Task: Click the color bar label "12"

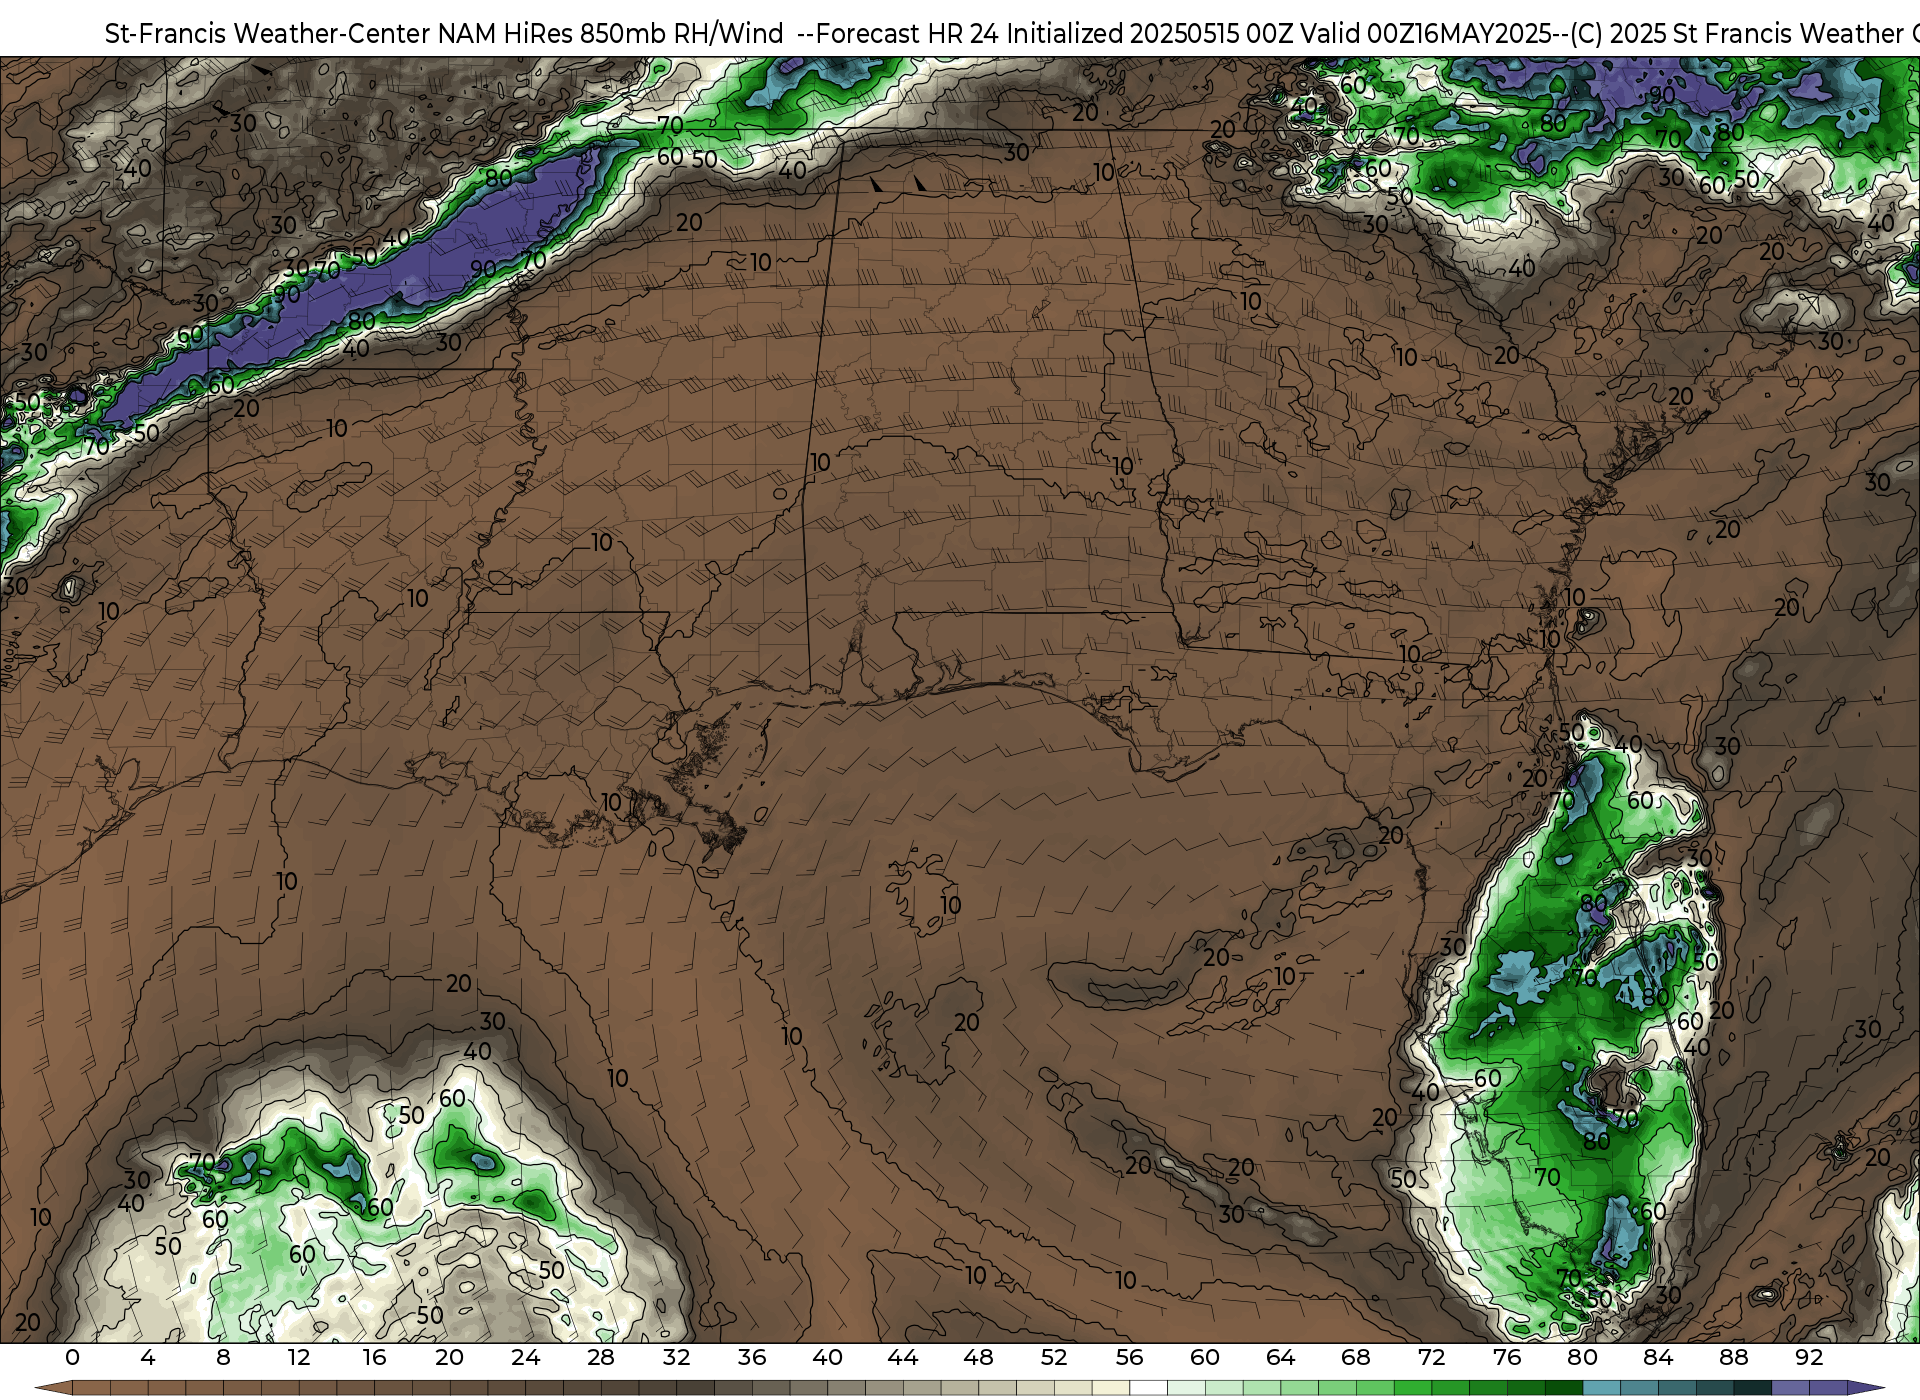Action: pyautogui.click(x=299, y=1357)
